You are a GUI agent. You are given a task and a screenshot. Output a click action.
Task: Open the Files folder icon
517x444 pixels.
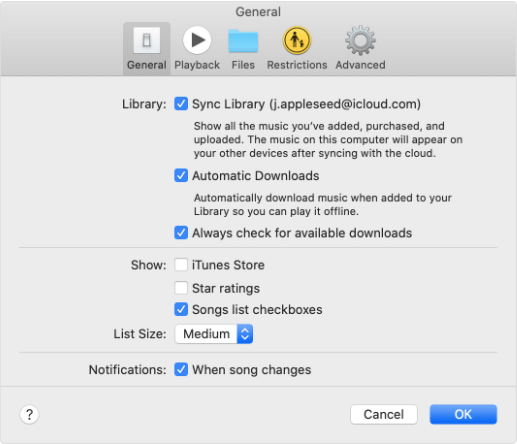pos(243,41)
